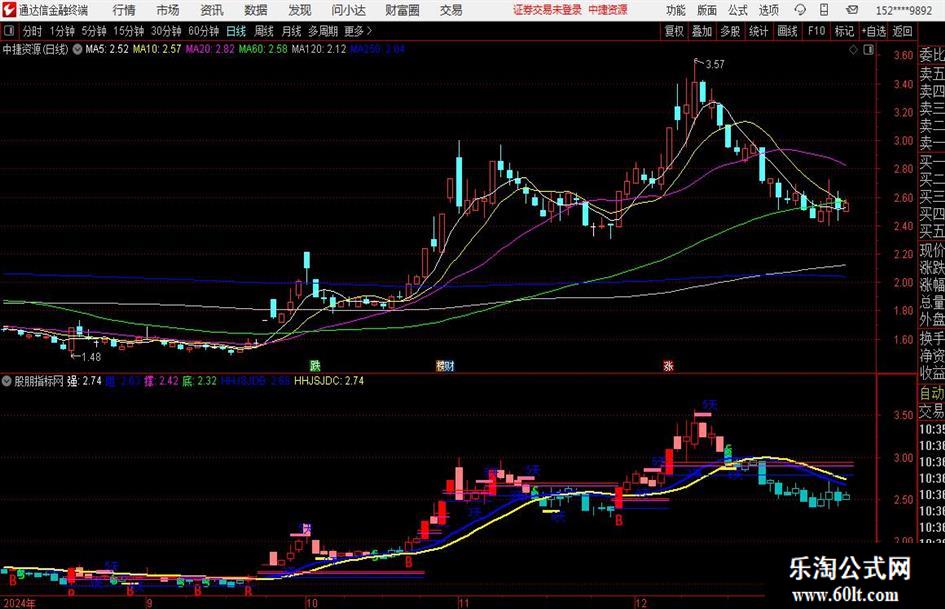Click the 模财 event marker on the chart
This screenshot has height=609, width=945.
pos(445,365)
